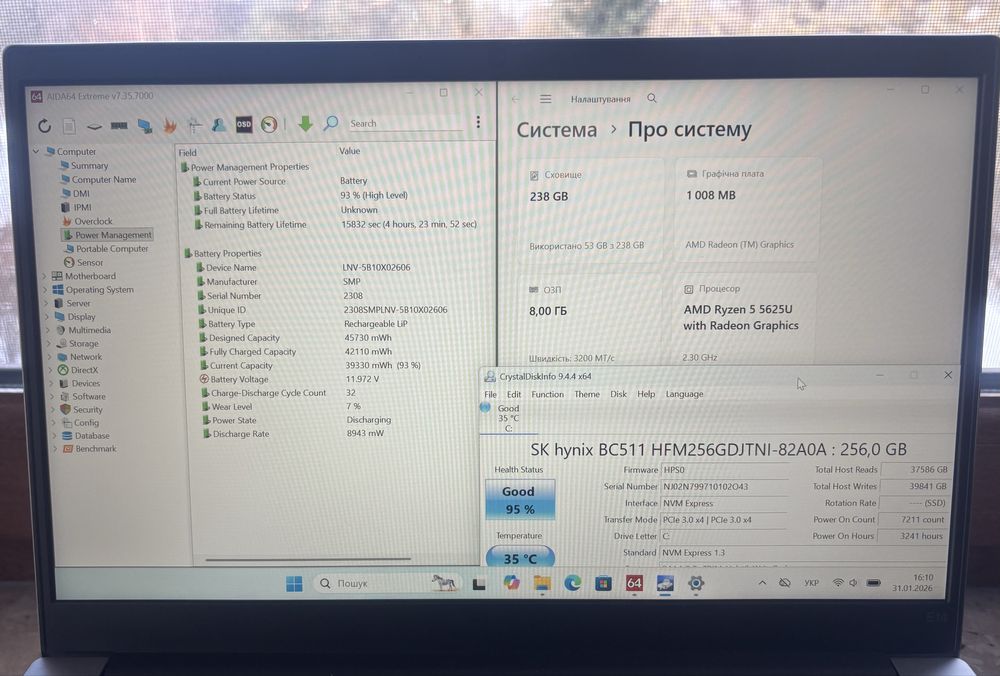Open the Theme menu in CrystalDiskInfo
Image resolution: width=1000 pixels, height=676 pixels.
(587, 394)
